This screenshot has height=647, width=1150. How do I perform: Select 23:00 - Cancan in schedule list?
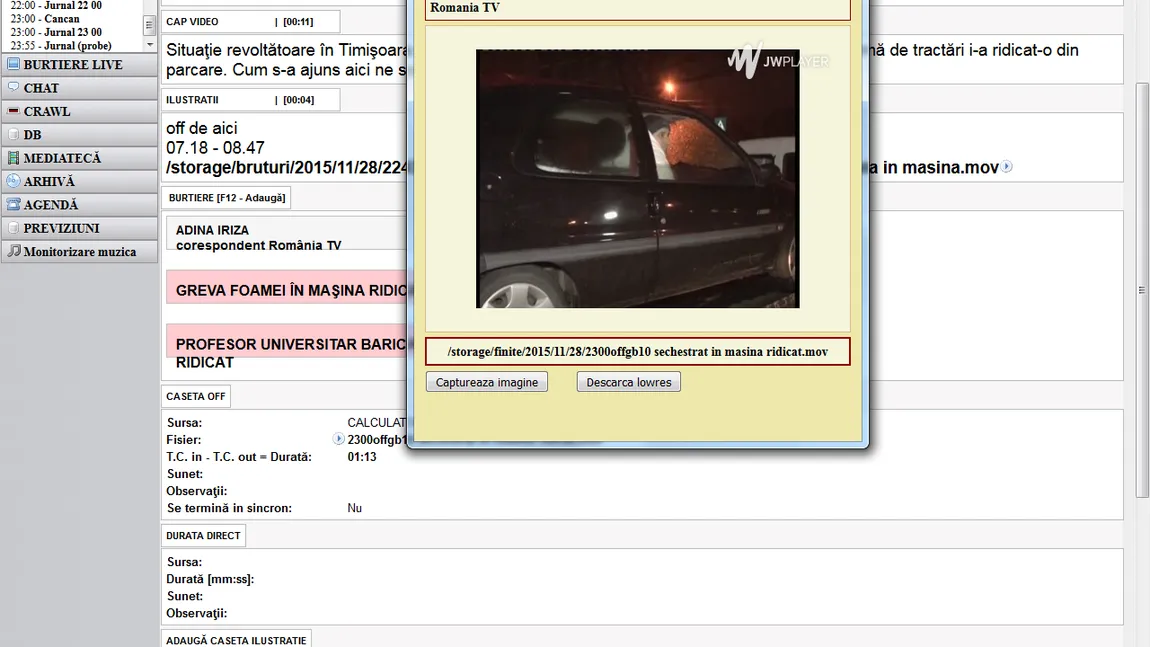[45, 18]
